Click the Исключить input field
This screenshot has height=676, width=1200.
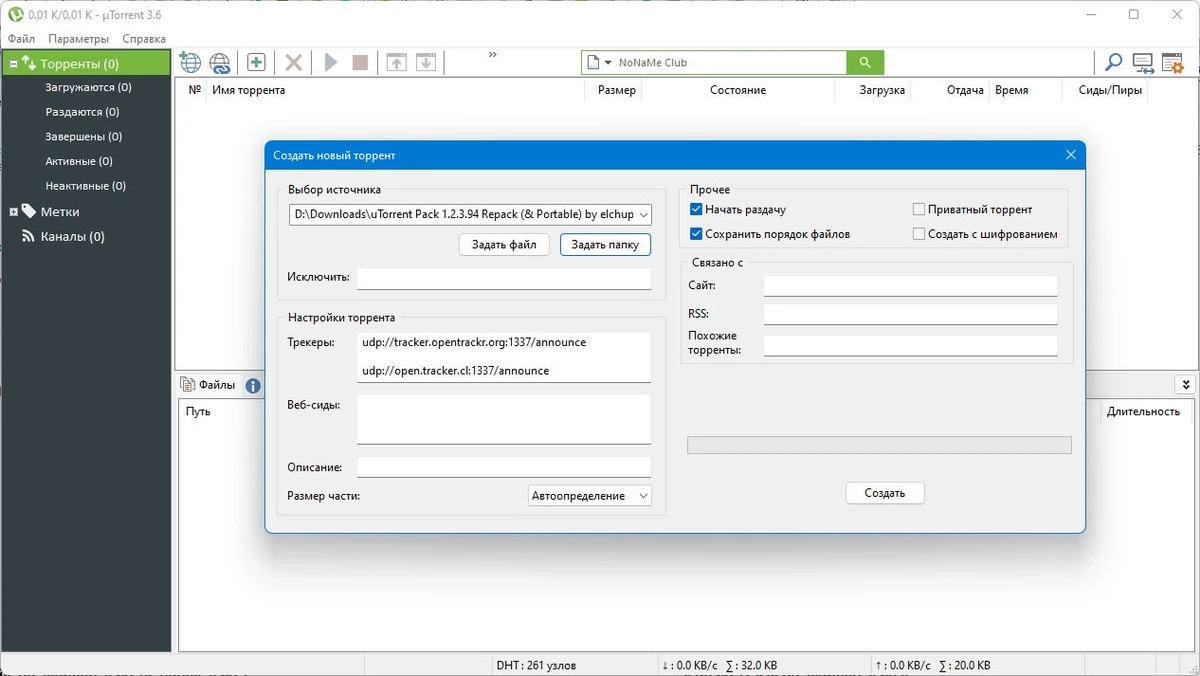[x=504, y=278]
